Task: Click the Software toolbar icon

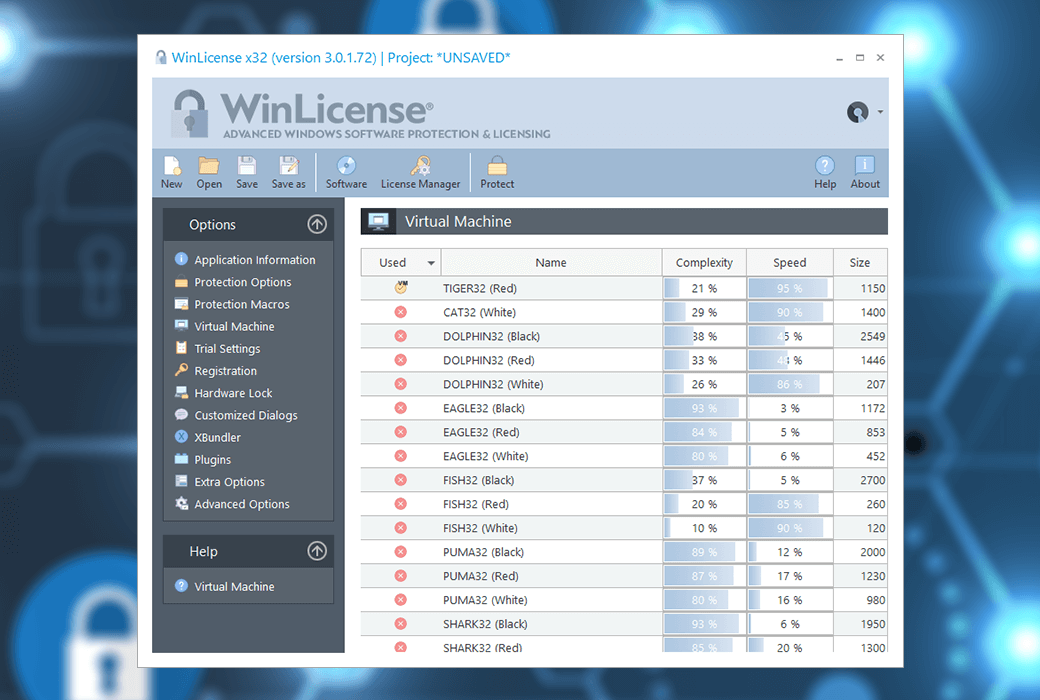Action: coord(346,170)
